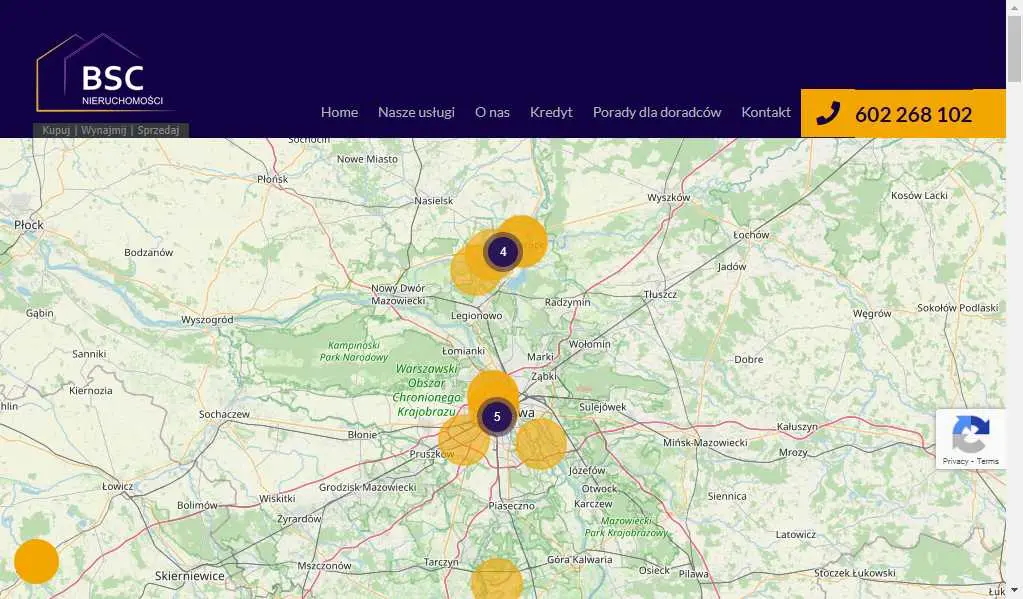Click the Sochaczew map label
This screenshot has width=1023, height=599.
pos(224,414)
